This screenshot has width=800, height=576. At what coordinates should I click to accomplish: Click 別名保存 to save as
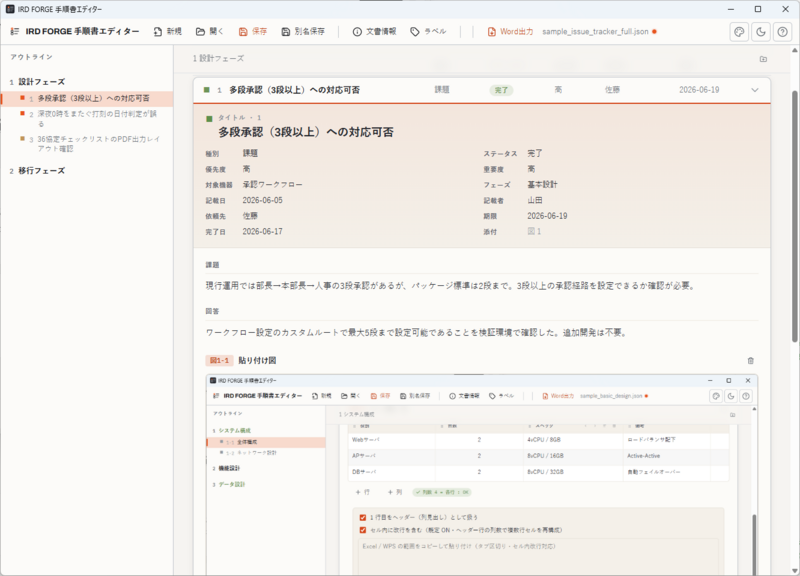pos(303,31)
